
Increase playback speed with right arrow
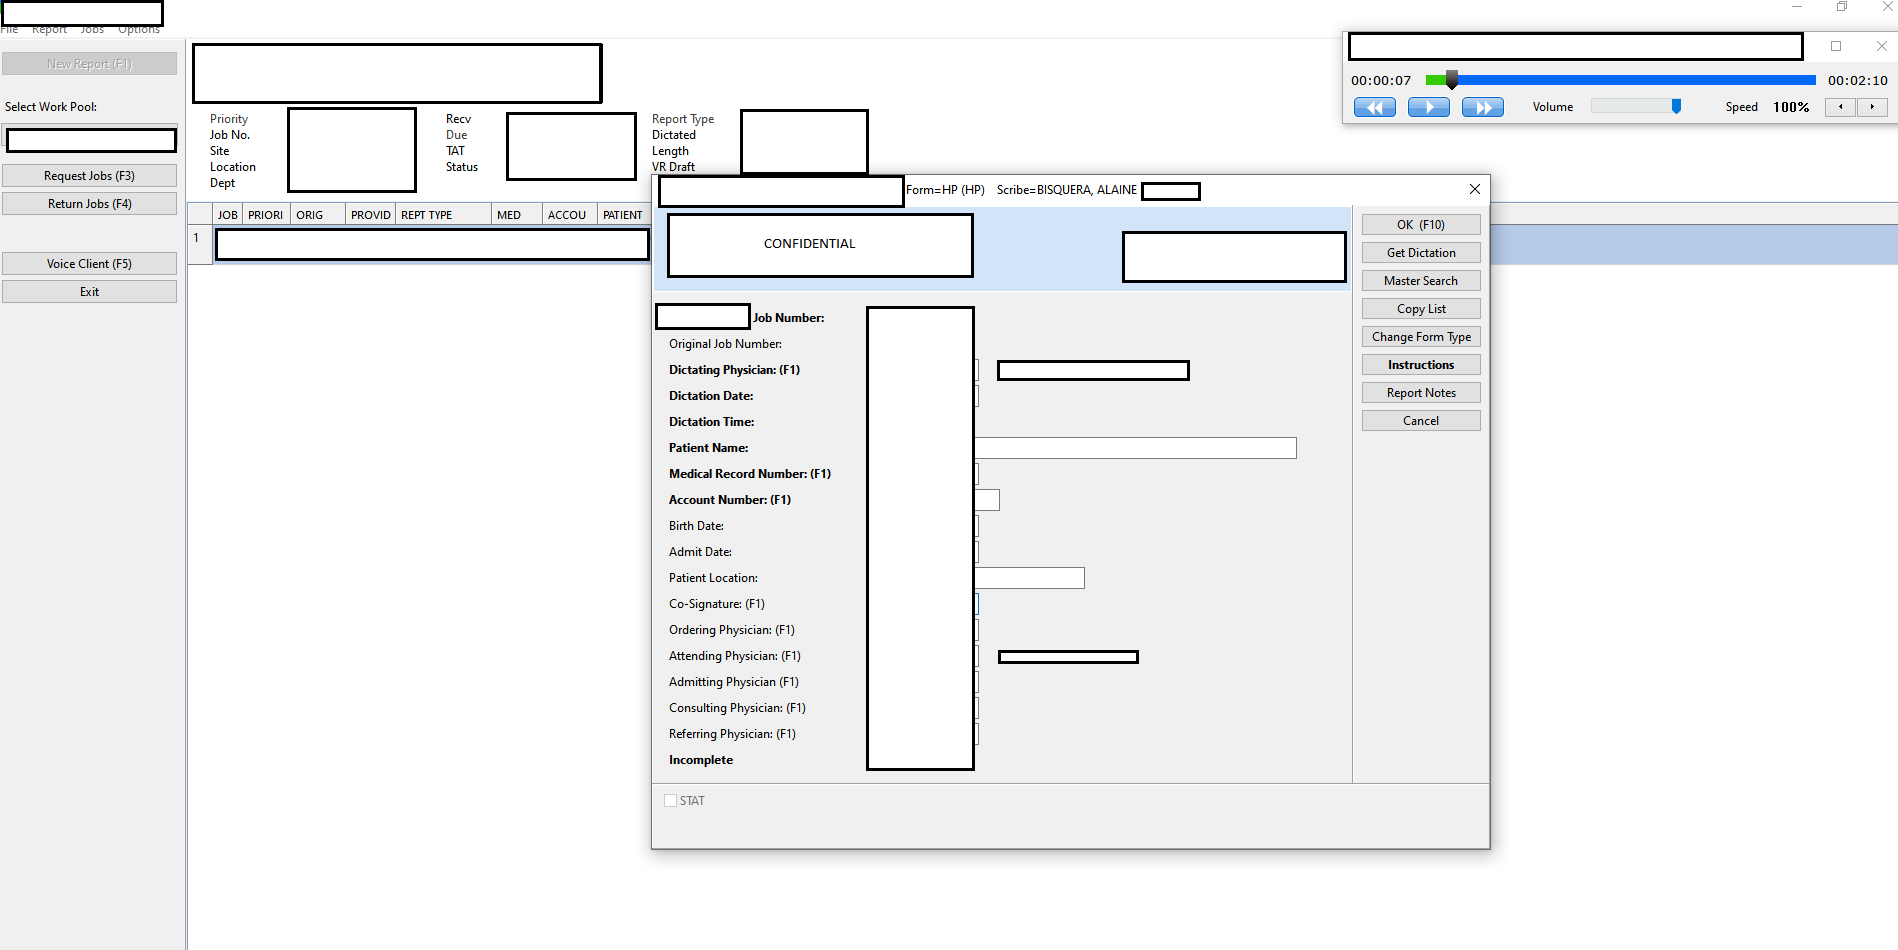[1872, 107]
